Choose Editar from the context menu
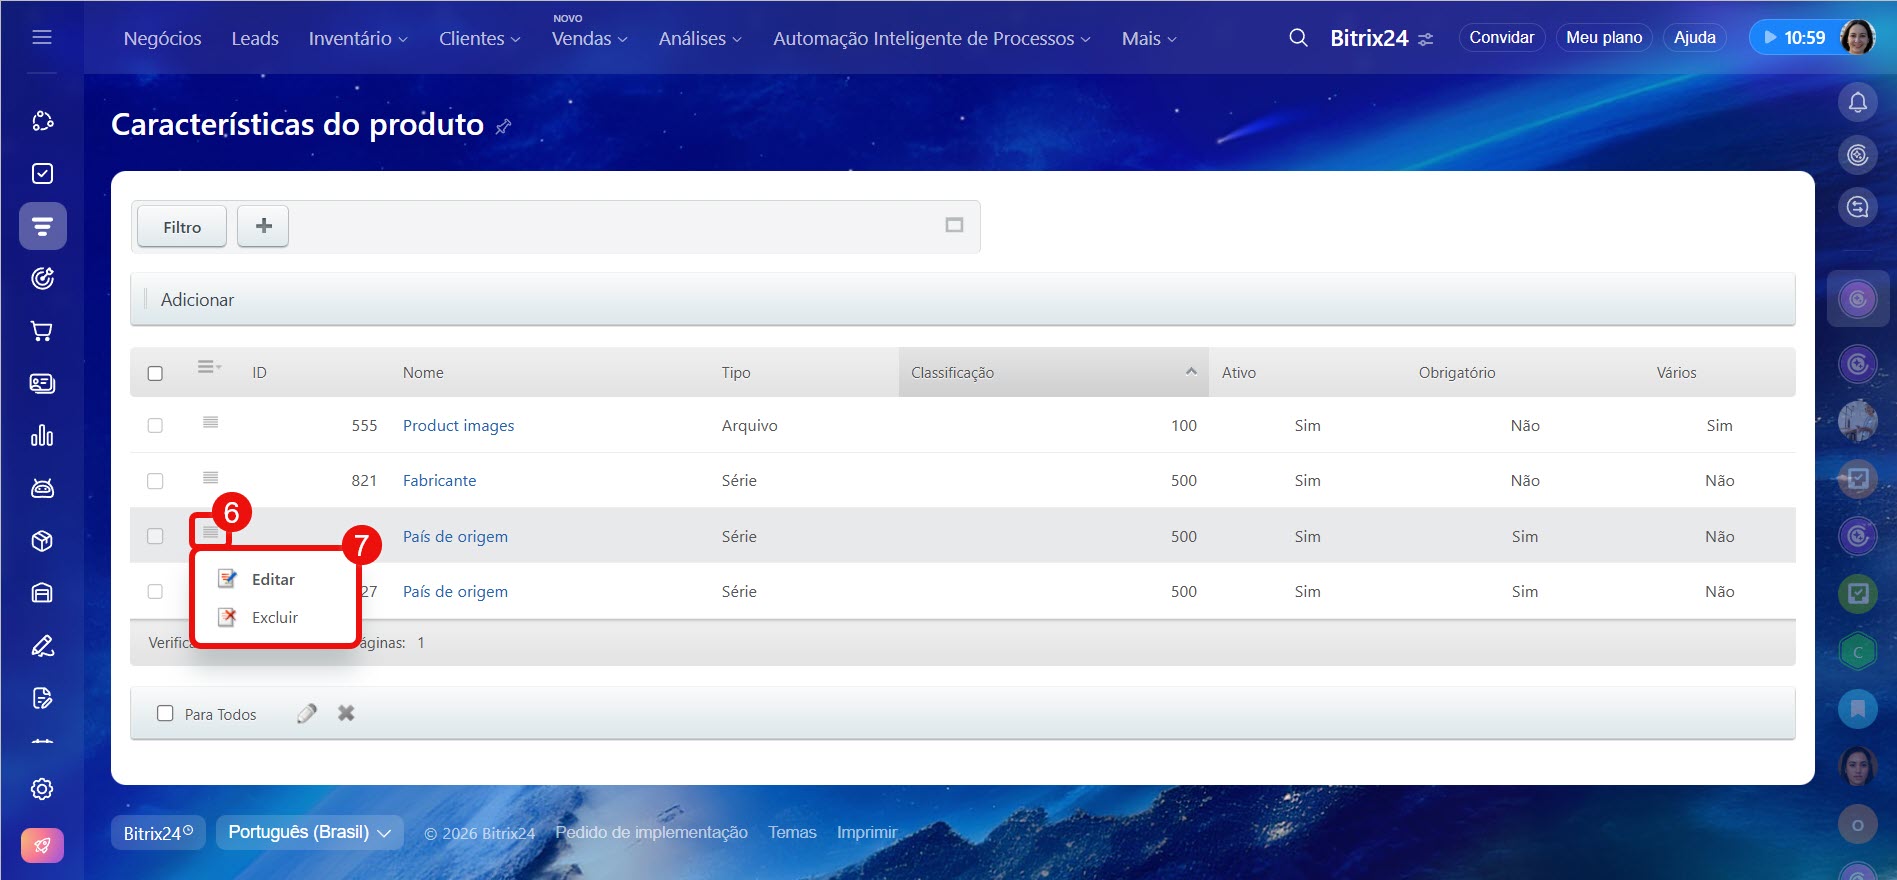Viewport: 1897px width, 880px height. click(x=272, y=579)
